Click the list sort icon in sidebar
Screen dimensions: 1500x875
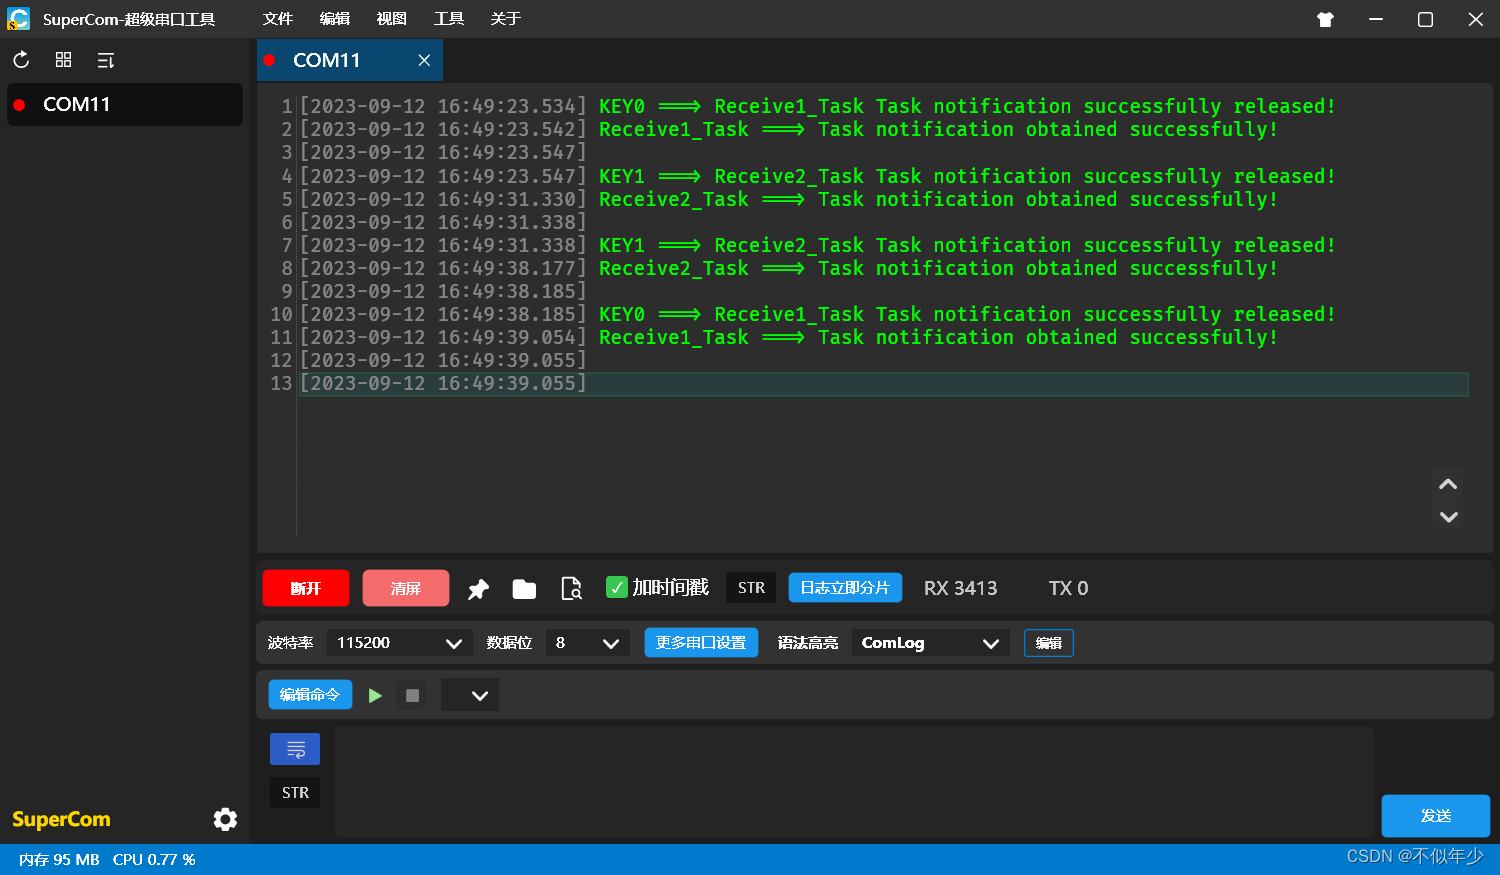point(105,61)
